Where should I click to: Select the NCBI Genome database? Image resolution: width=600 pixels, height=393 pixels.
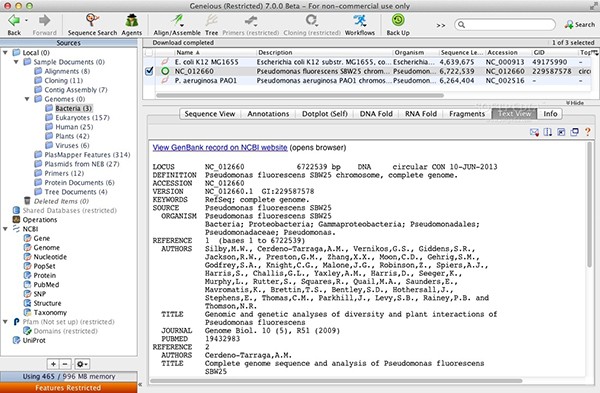click(x=41, y=247)
